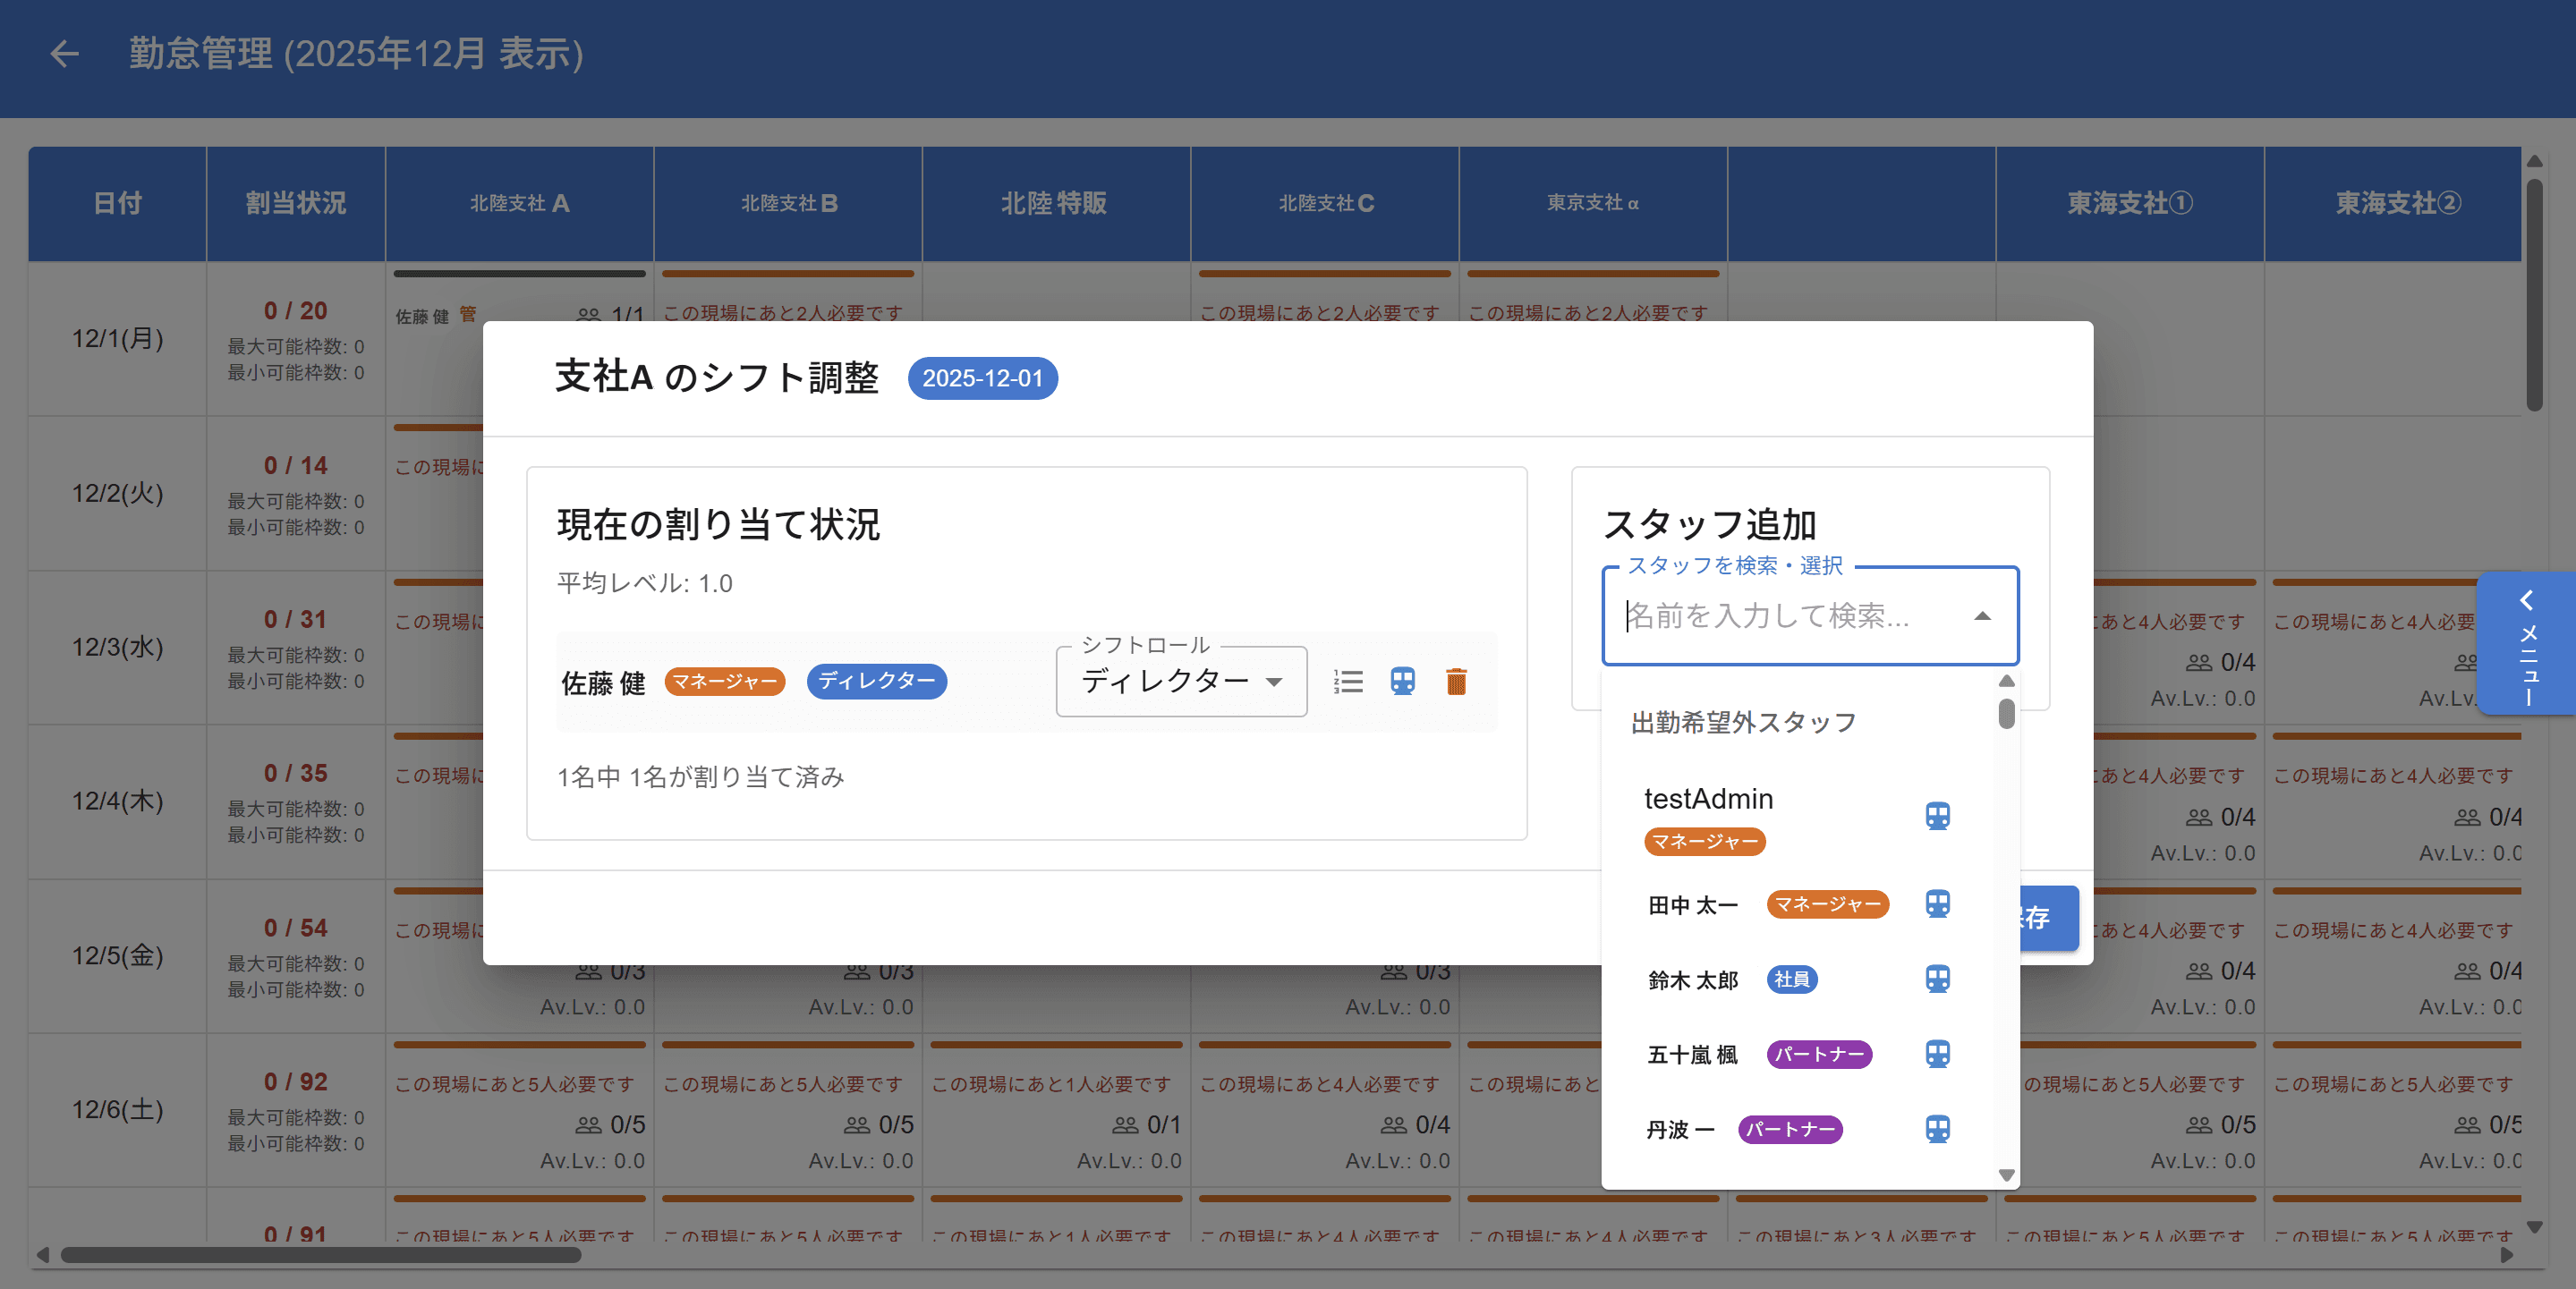2576x1289 pixels.
Task: Click the commute icon for 鈴木 太郎
Action: click(1938, 979)
